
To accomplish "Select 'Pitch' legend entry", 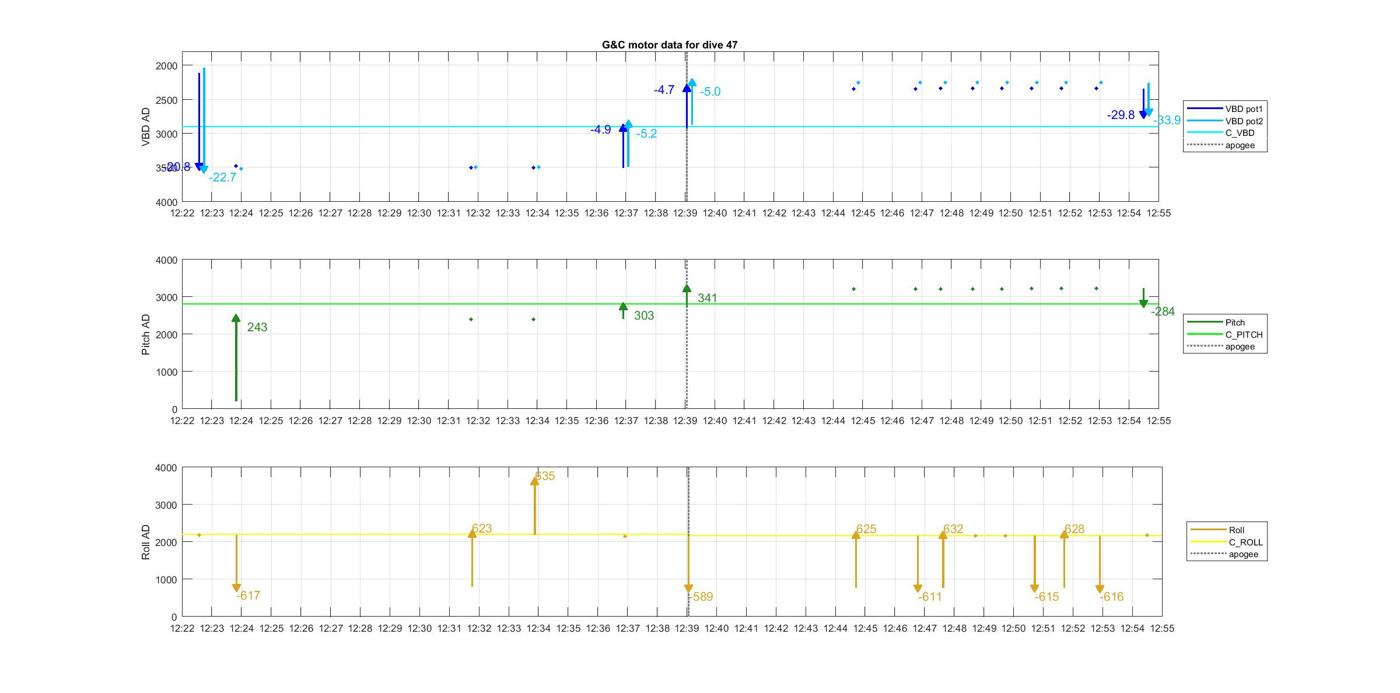I will pyautogui.click(x=1216, y=322).
